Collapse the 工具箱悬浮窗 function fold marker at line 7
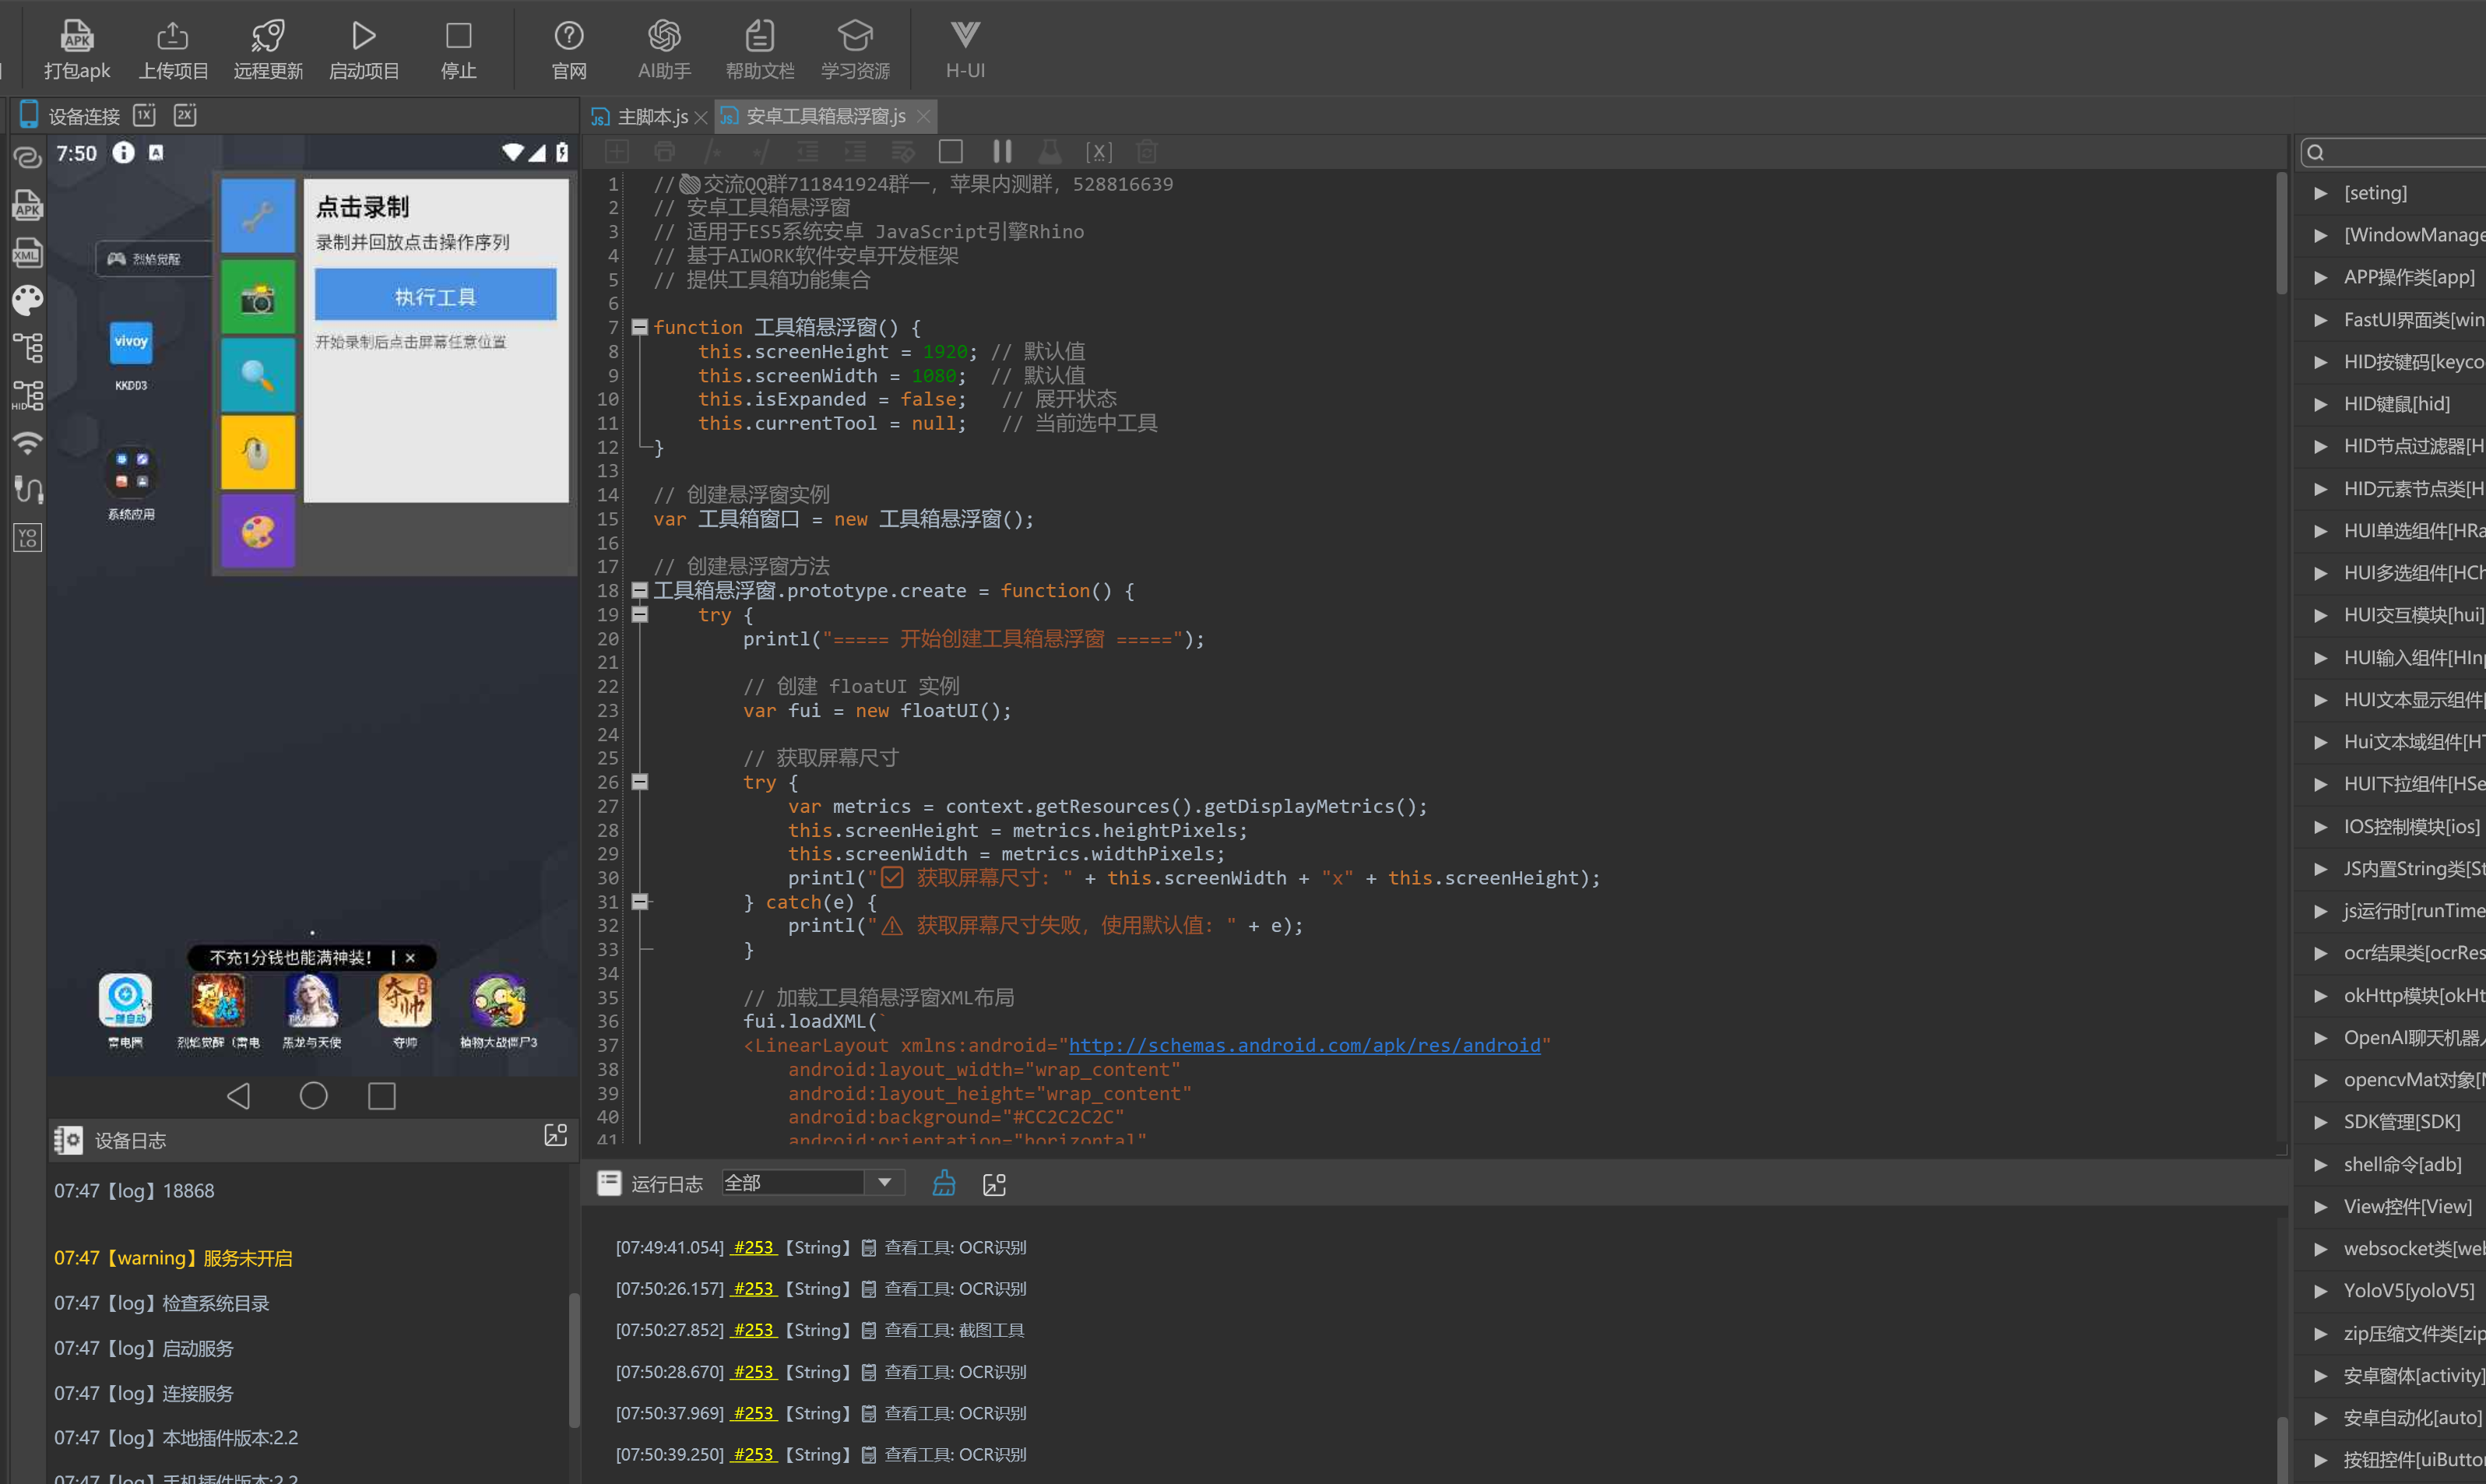The image size is (2486, 1484). 639,327
